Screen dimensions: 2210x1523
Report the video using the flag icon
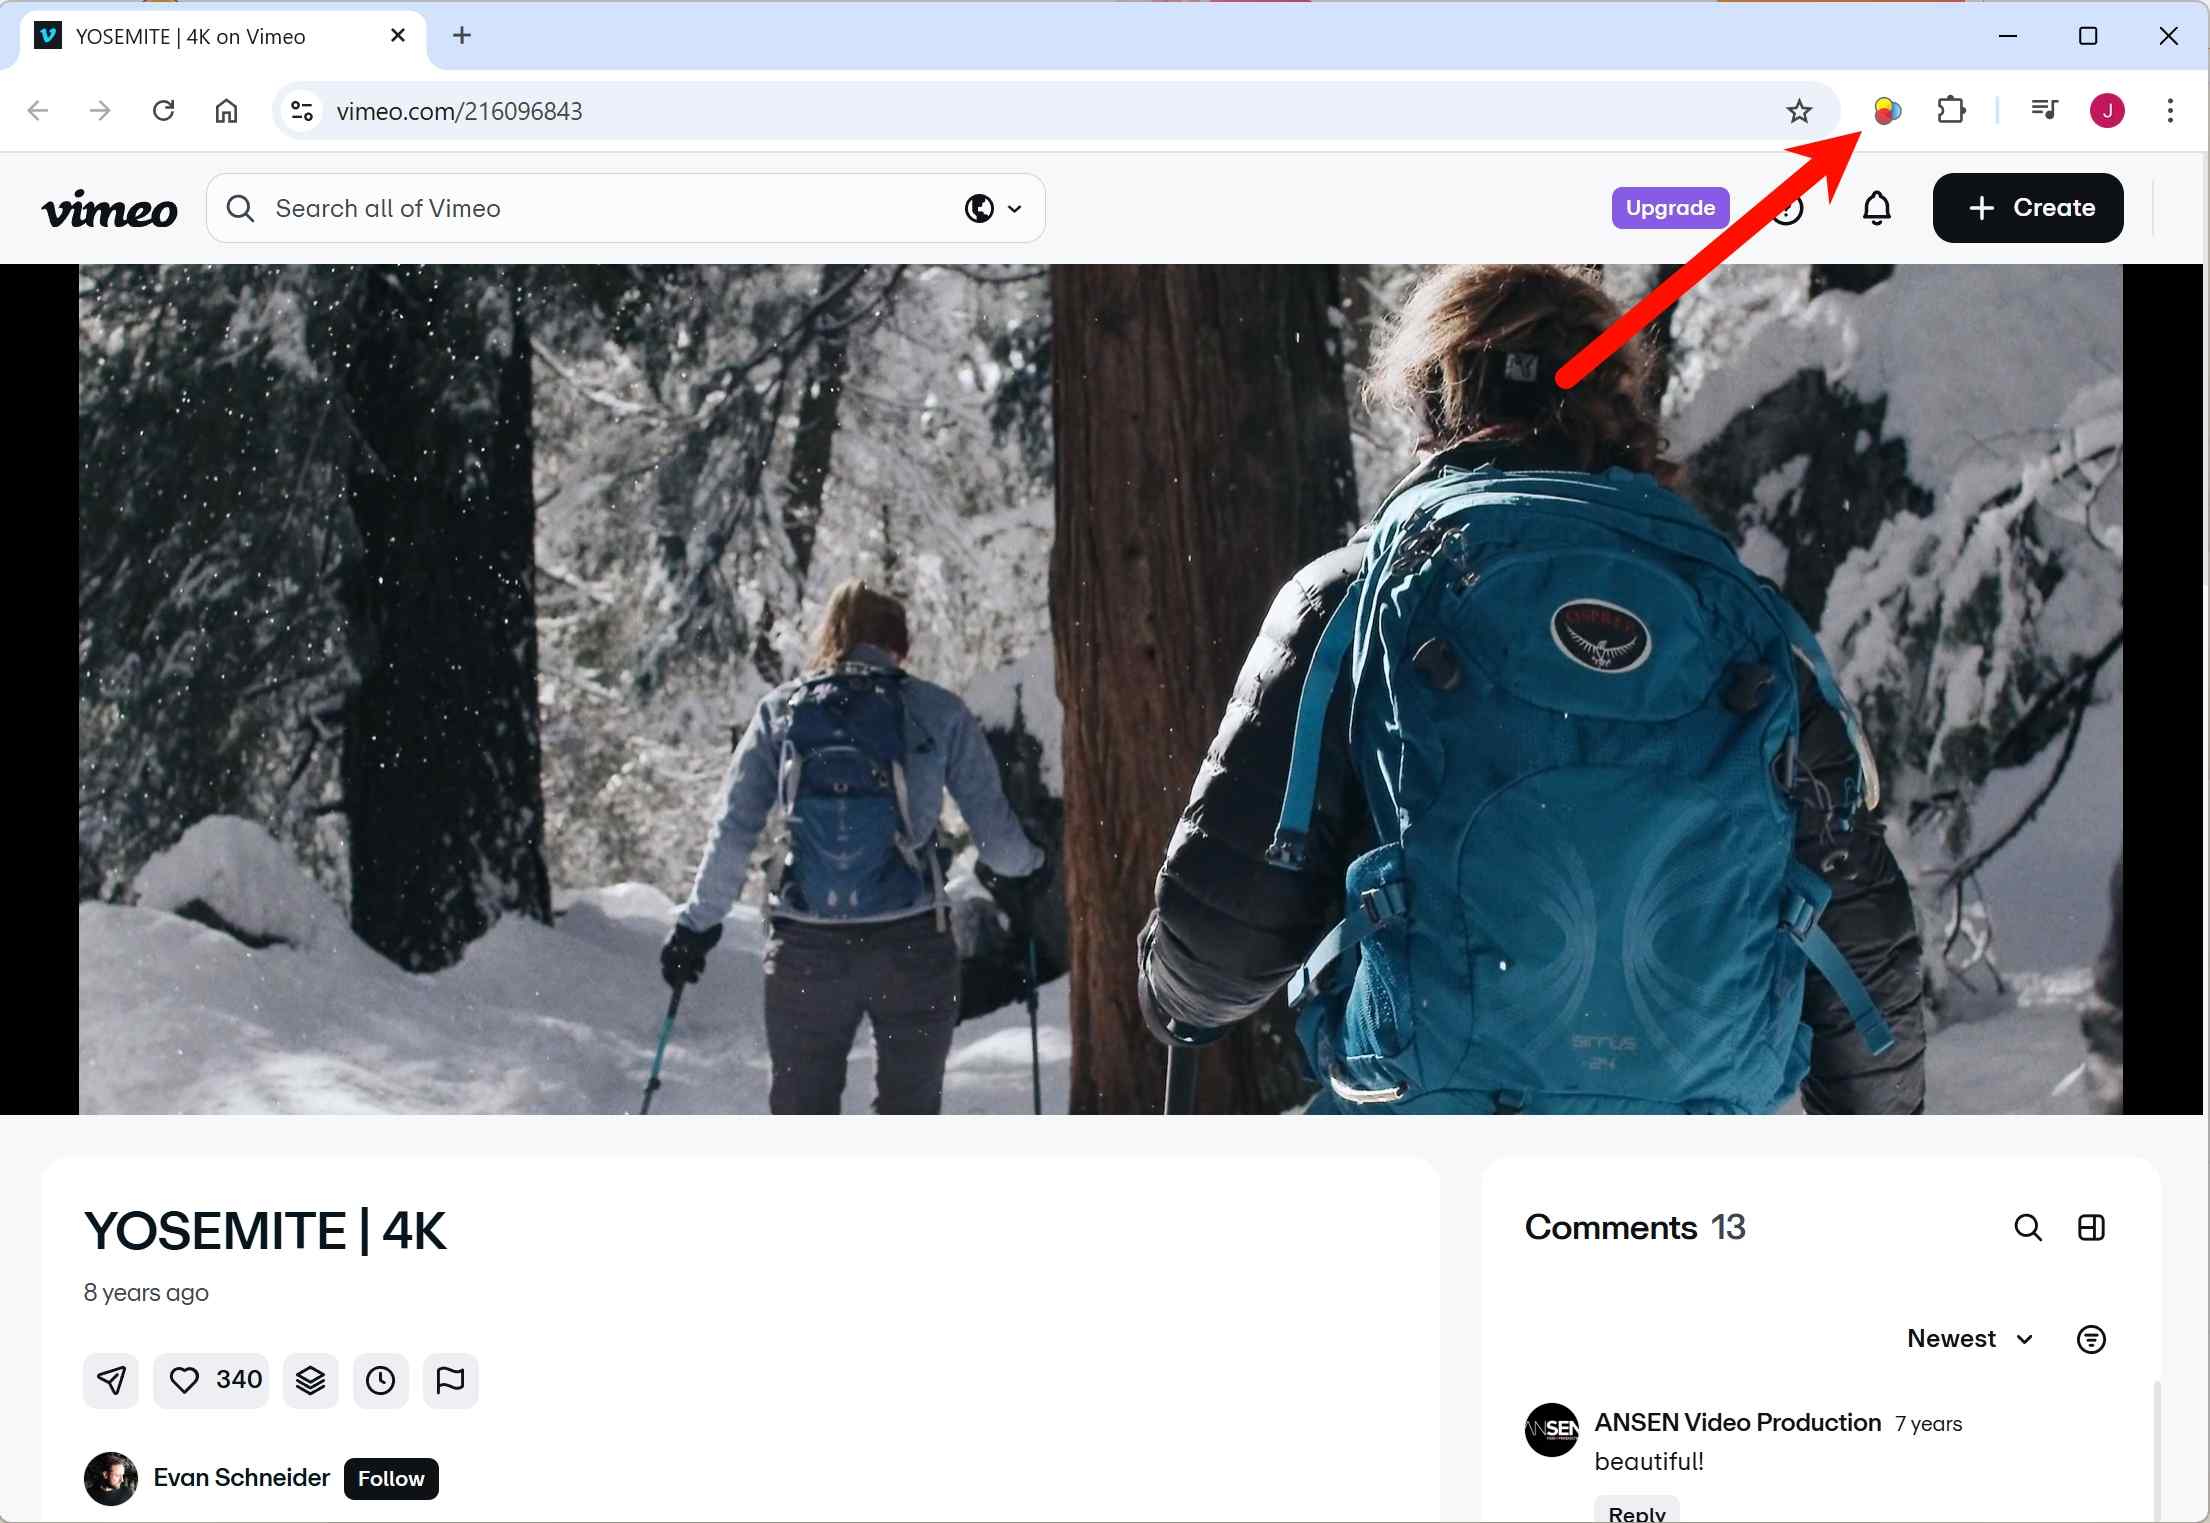tap(450, 1380)
